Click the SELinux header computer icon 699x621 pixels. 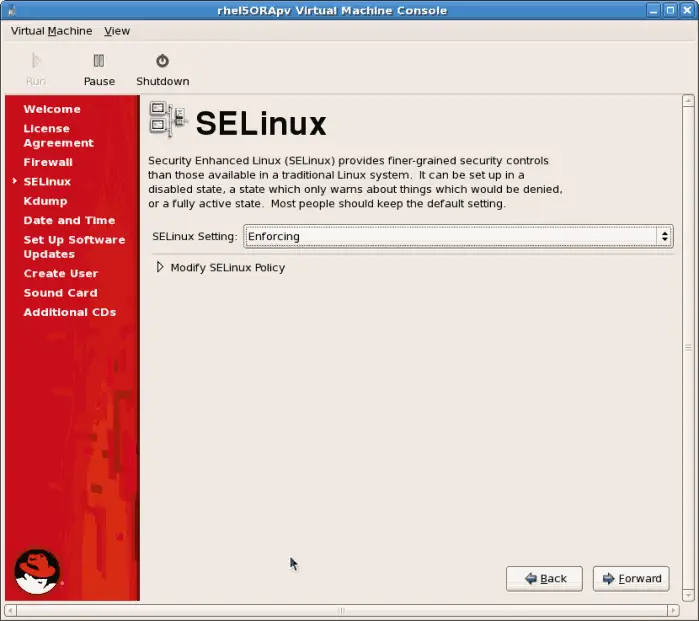point(167,120)
